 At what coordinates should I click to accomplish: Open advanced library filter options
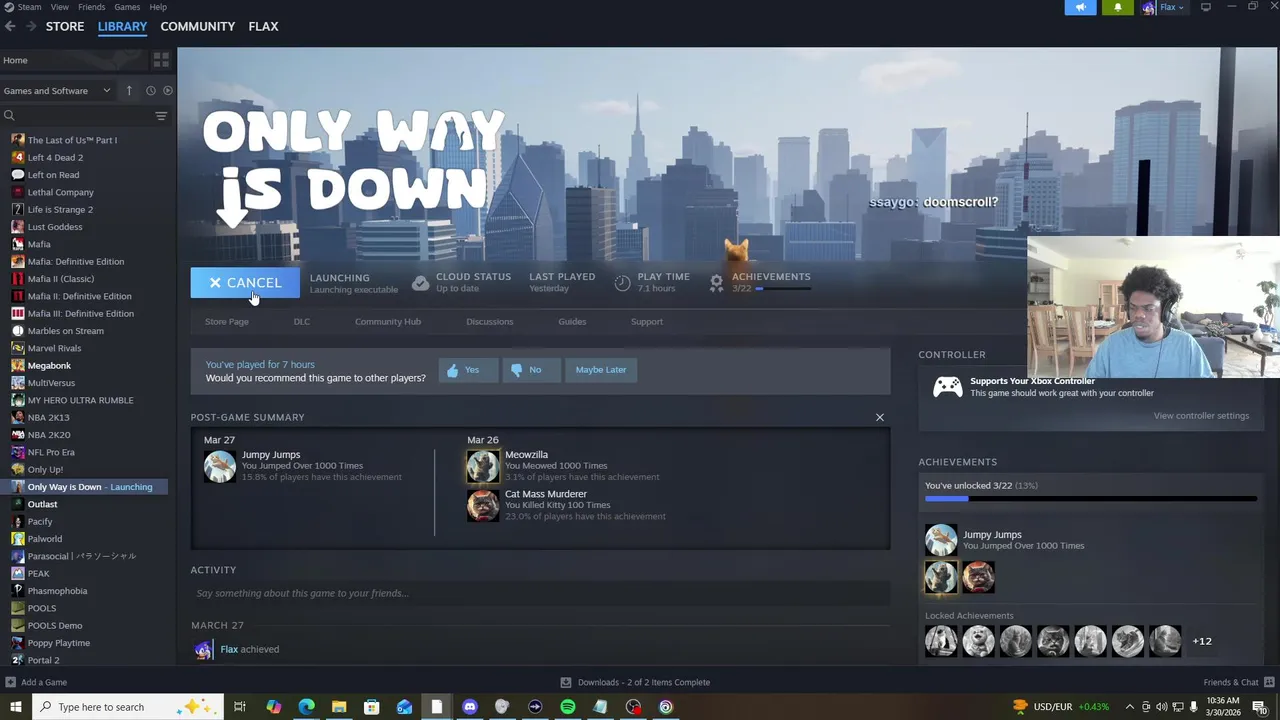161,116
